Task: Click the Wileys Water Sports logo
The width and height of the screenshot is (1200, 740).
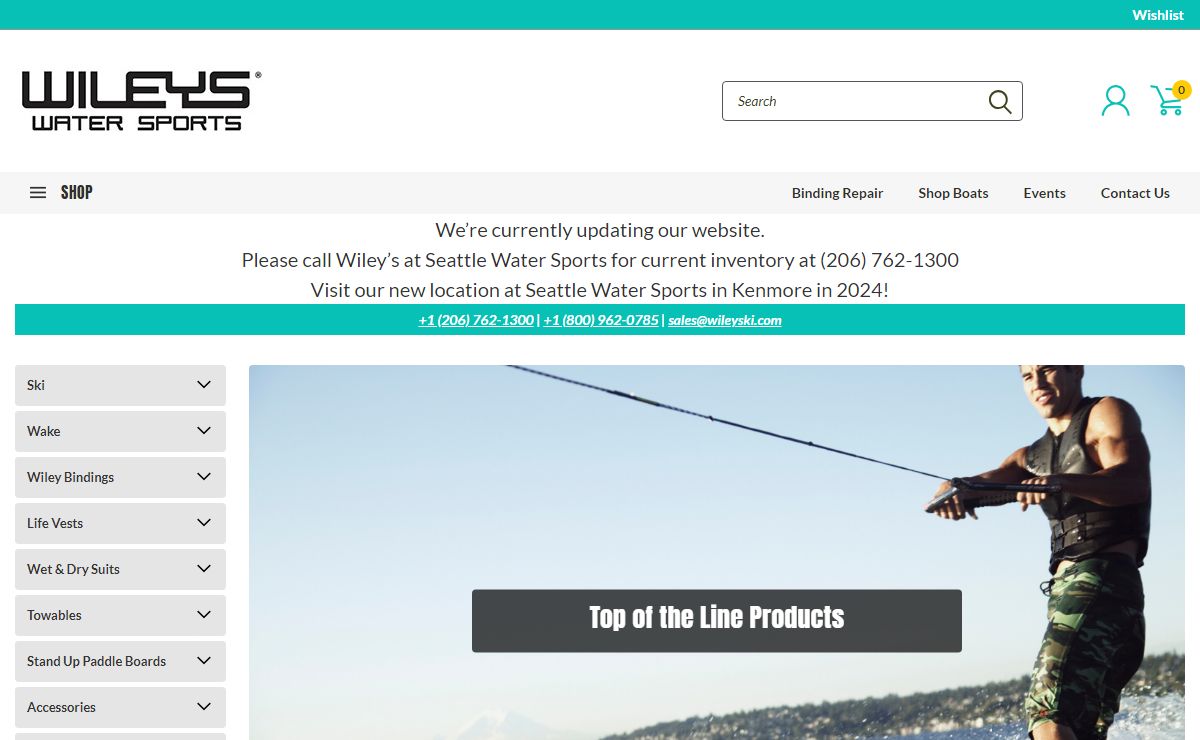Action: [141, 101]
